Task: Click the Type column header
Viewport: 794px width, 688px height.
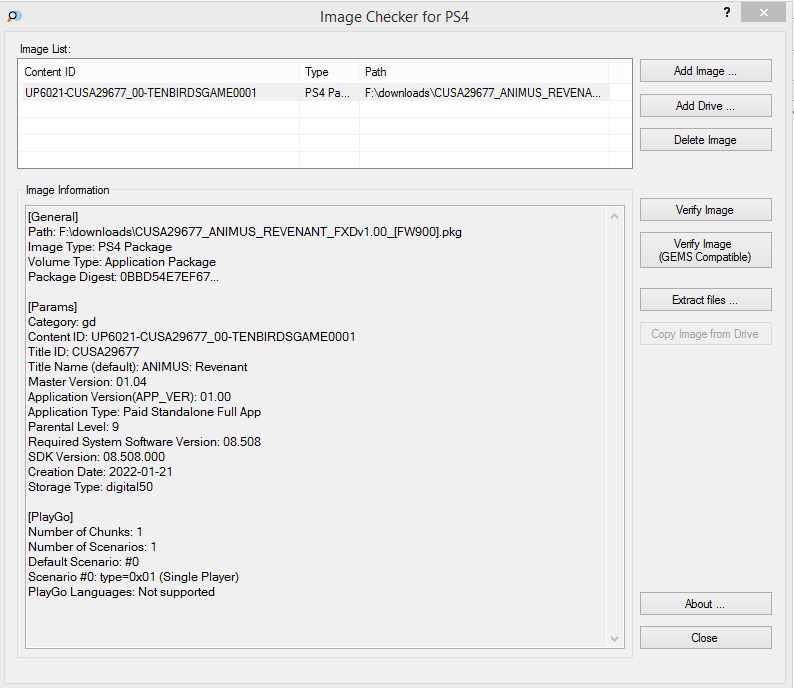Action: point(329,72)
